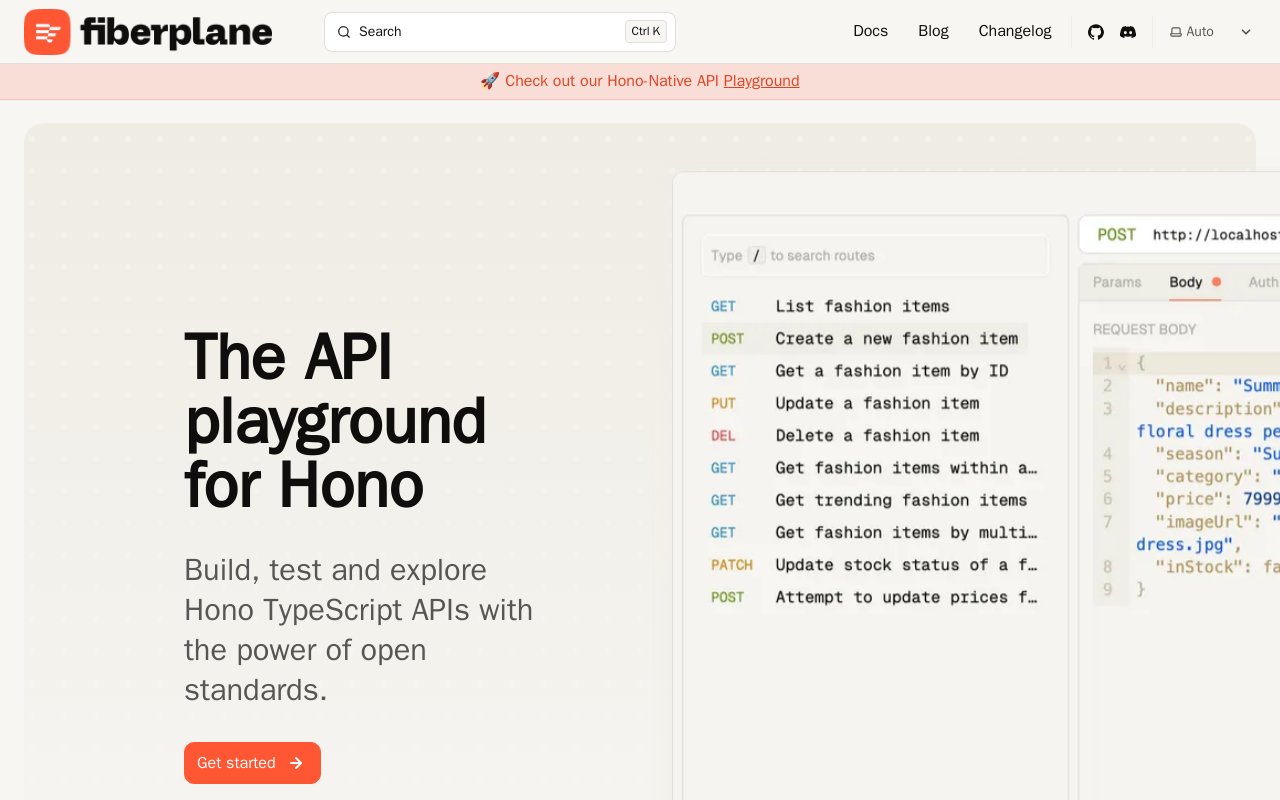Click the orange dot on Body tab
Image resolution: width=1280 pixels, height=800 pixels.
(1216, 282)
